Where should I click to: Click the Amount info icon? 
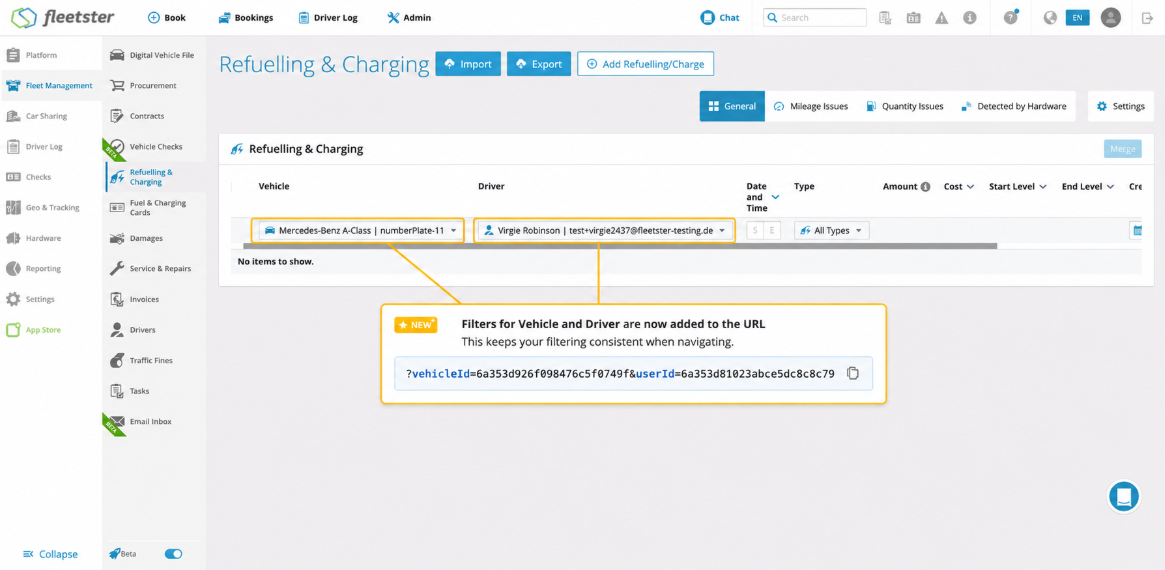tap(926, 187)
